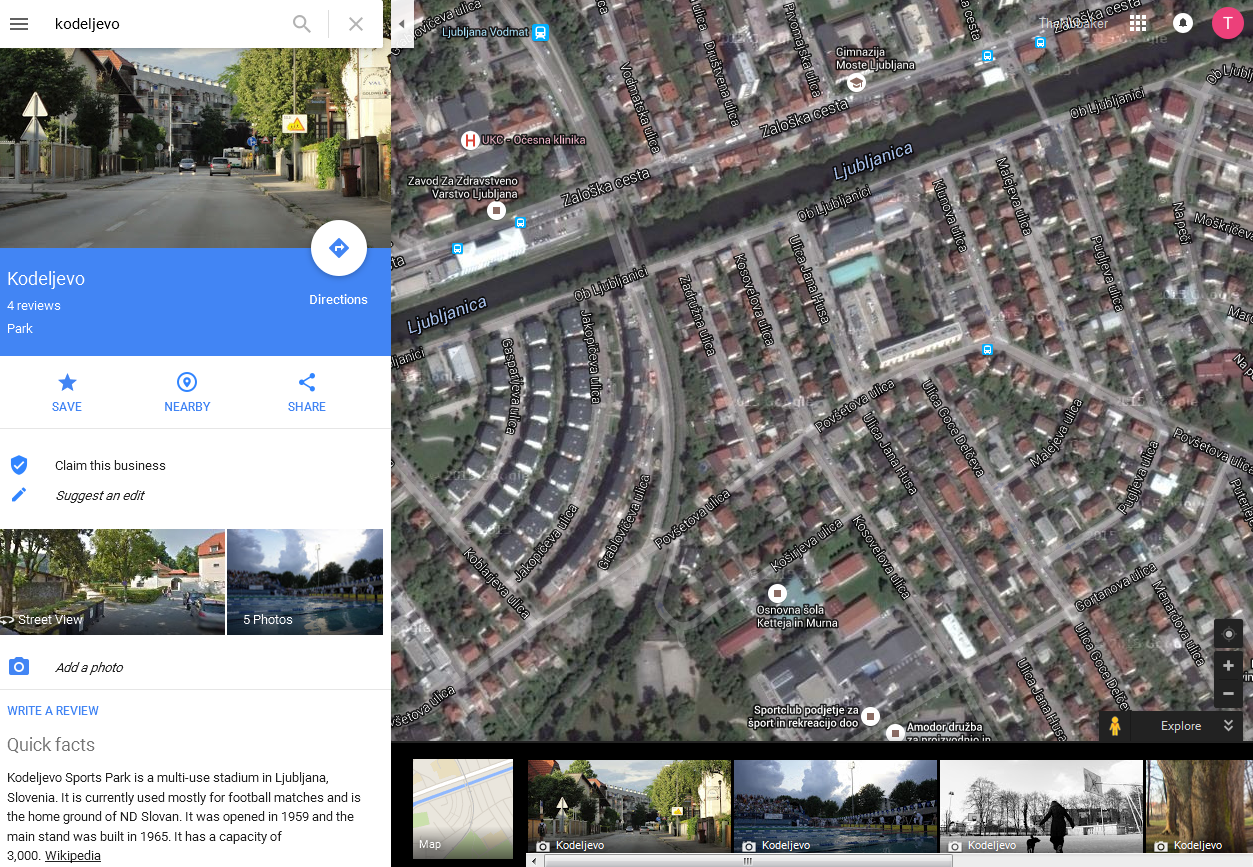Collapse the Explore imagery bar
This screenshot has width=1253, height=867.
(1229, 726)
